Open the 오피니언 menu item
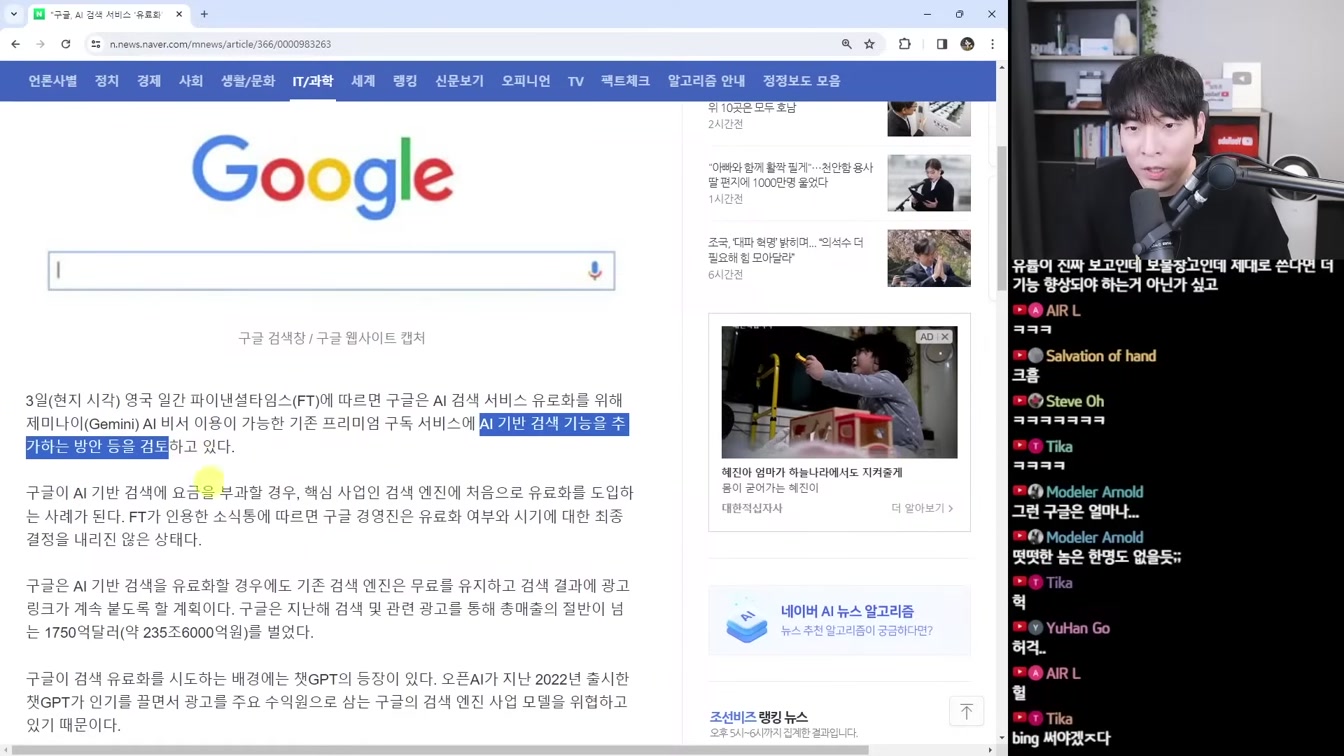Image resolution: width=1344 pixels, height=756 pixels. [526, 81]
